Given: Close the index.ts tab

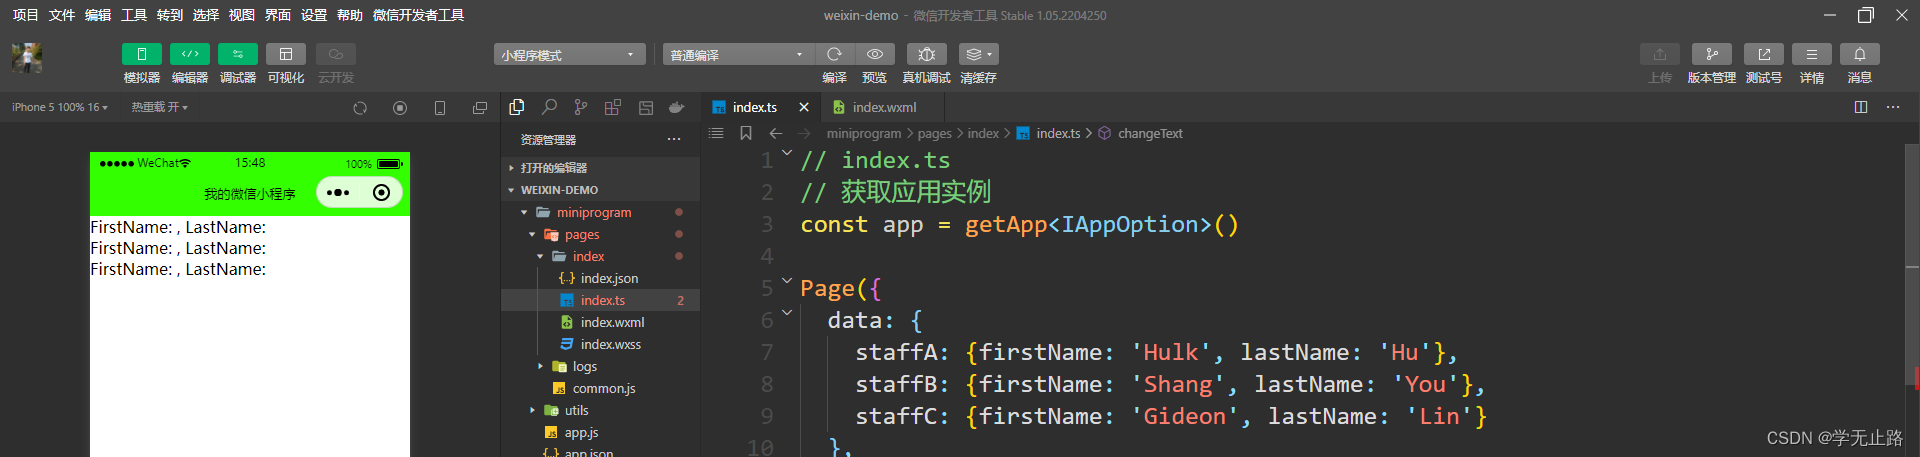Looking at the screenshot, I should point(804,107).
